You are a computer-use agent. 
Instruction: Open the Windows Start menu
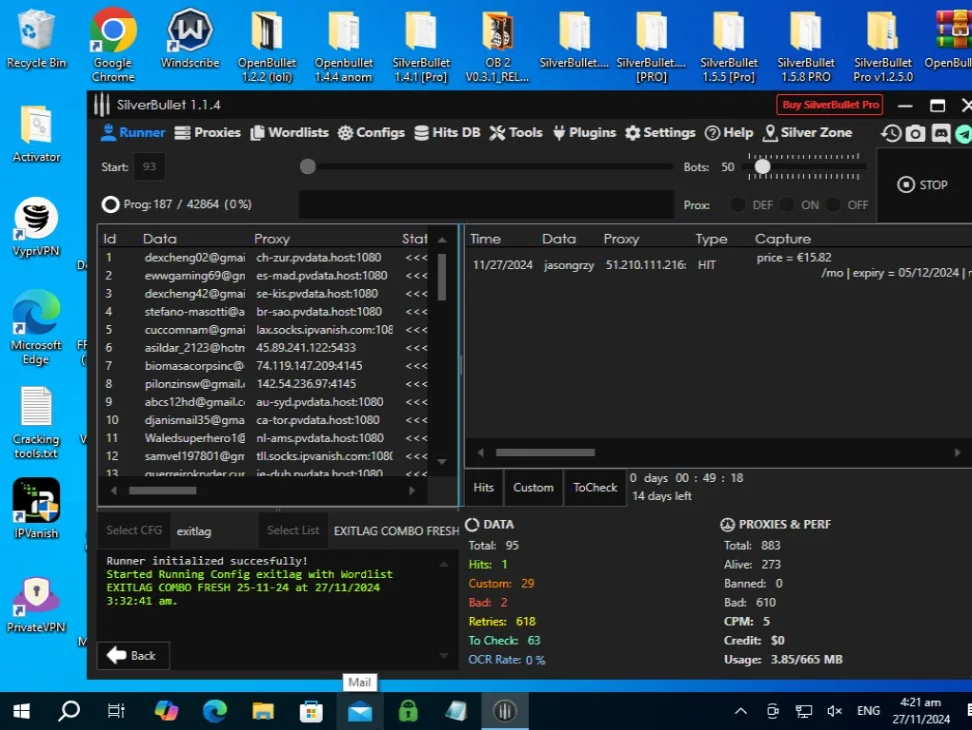click(21, 711)
